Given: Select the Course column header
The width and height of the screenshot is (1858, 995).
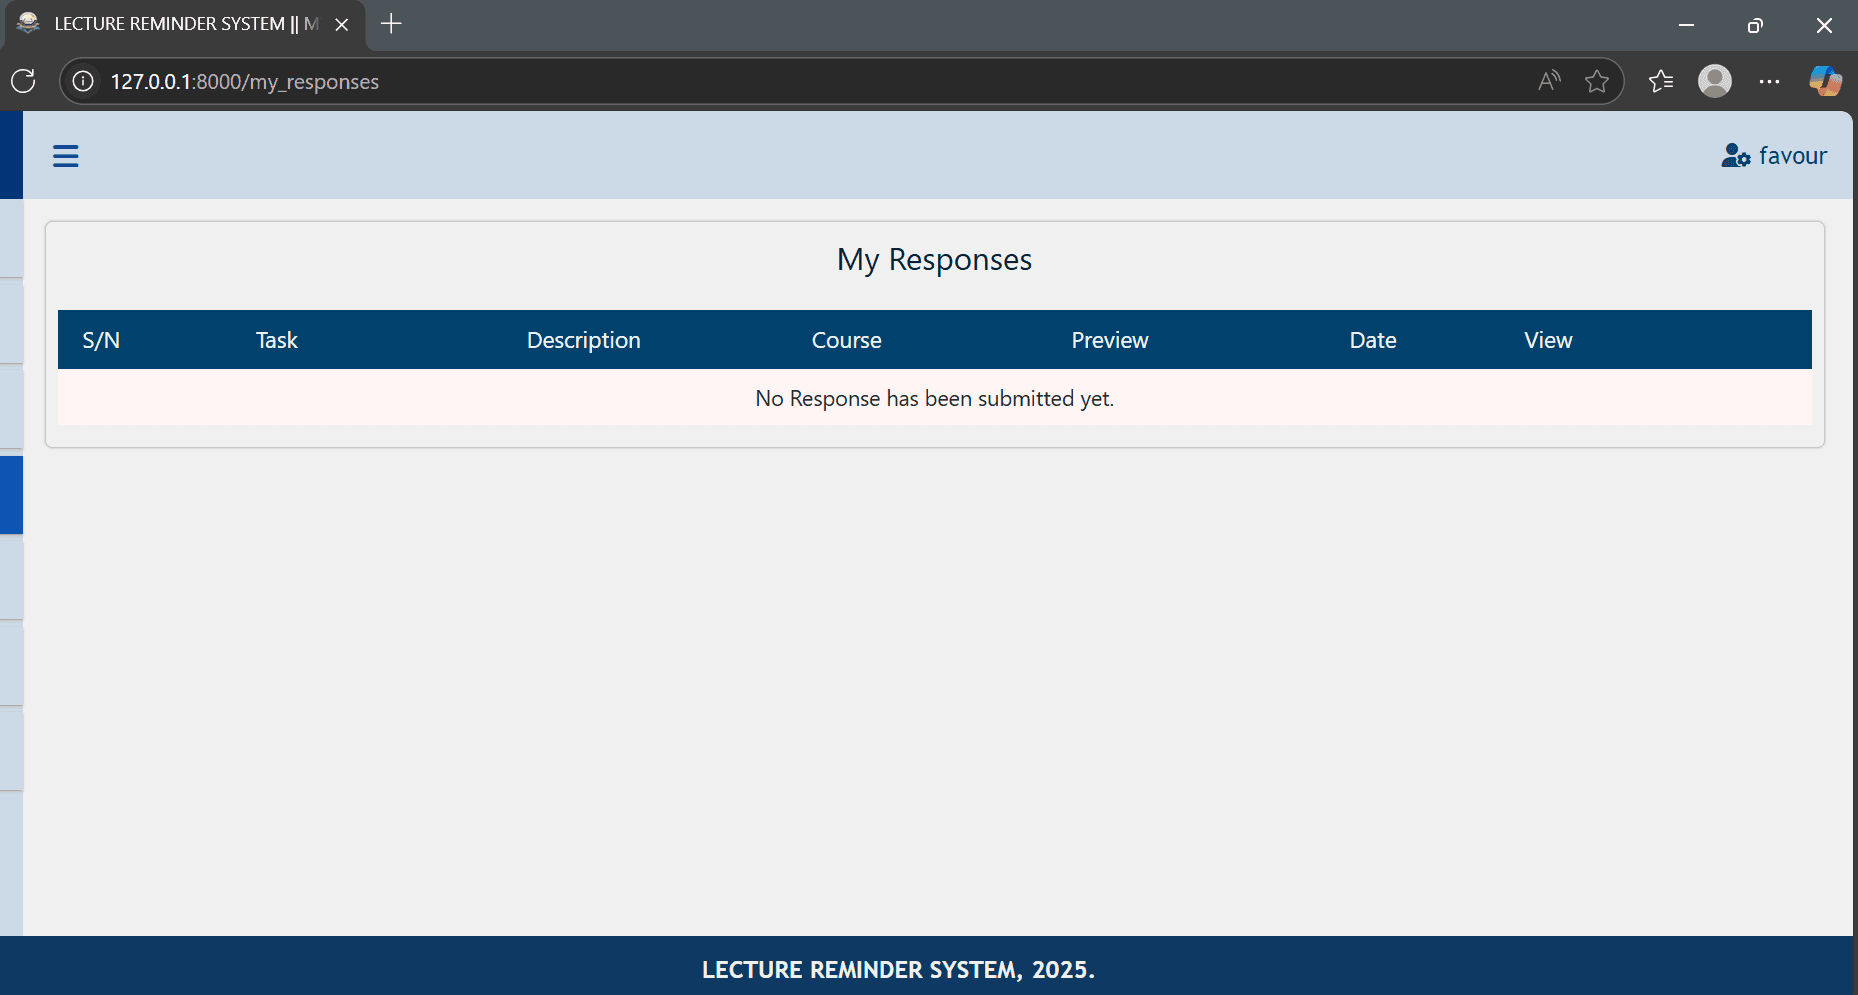Looking at the screenshot, I should point(846,340).
